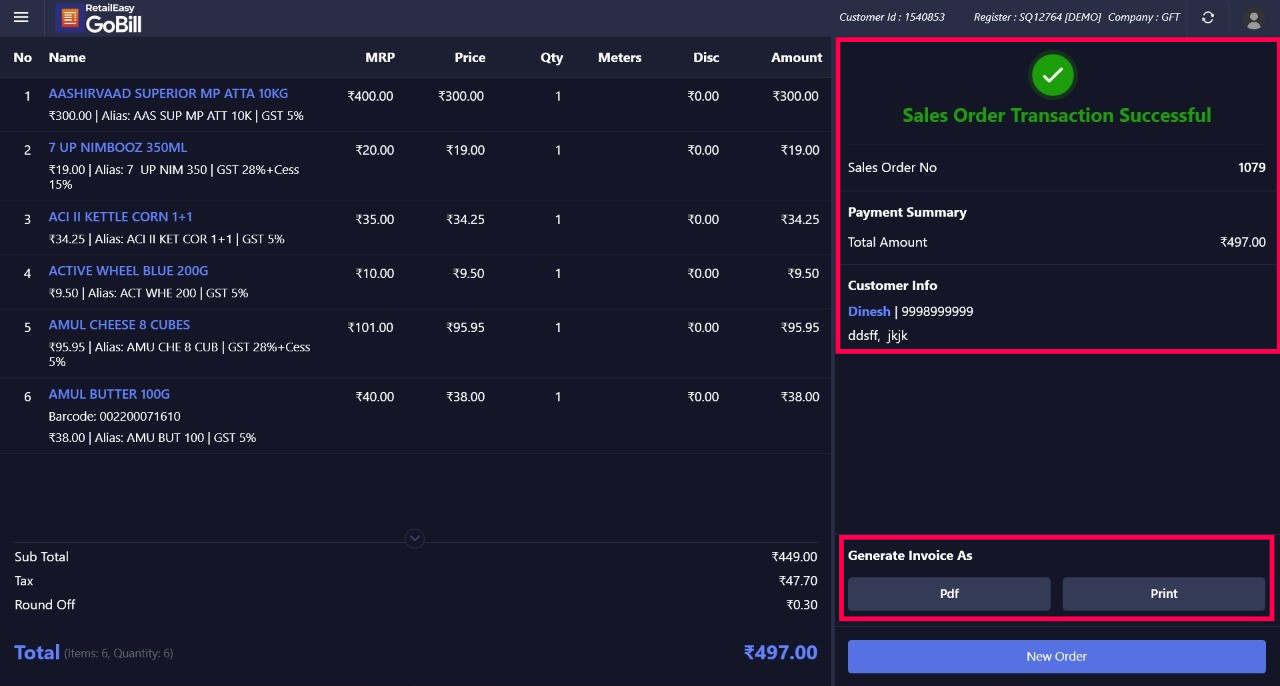Screen dimensions: 1280x686
Task: Open ACTIVE WHEEL BLUE 200G item
Action: click(x=128, y=270)
